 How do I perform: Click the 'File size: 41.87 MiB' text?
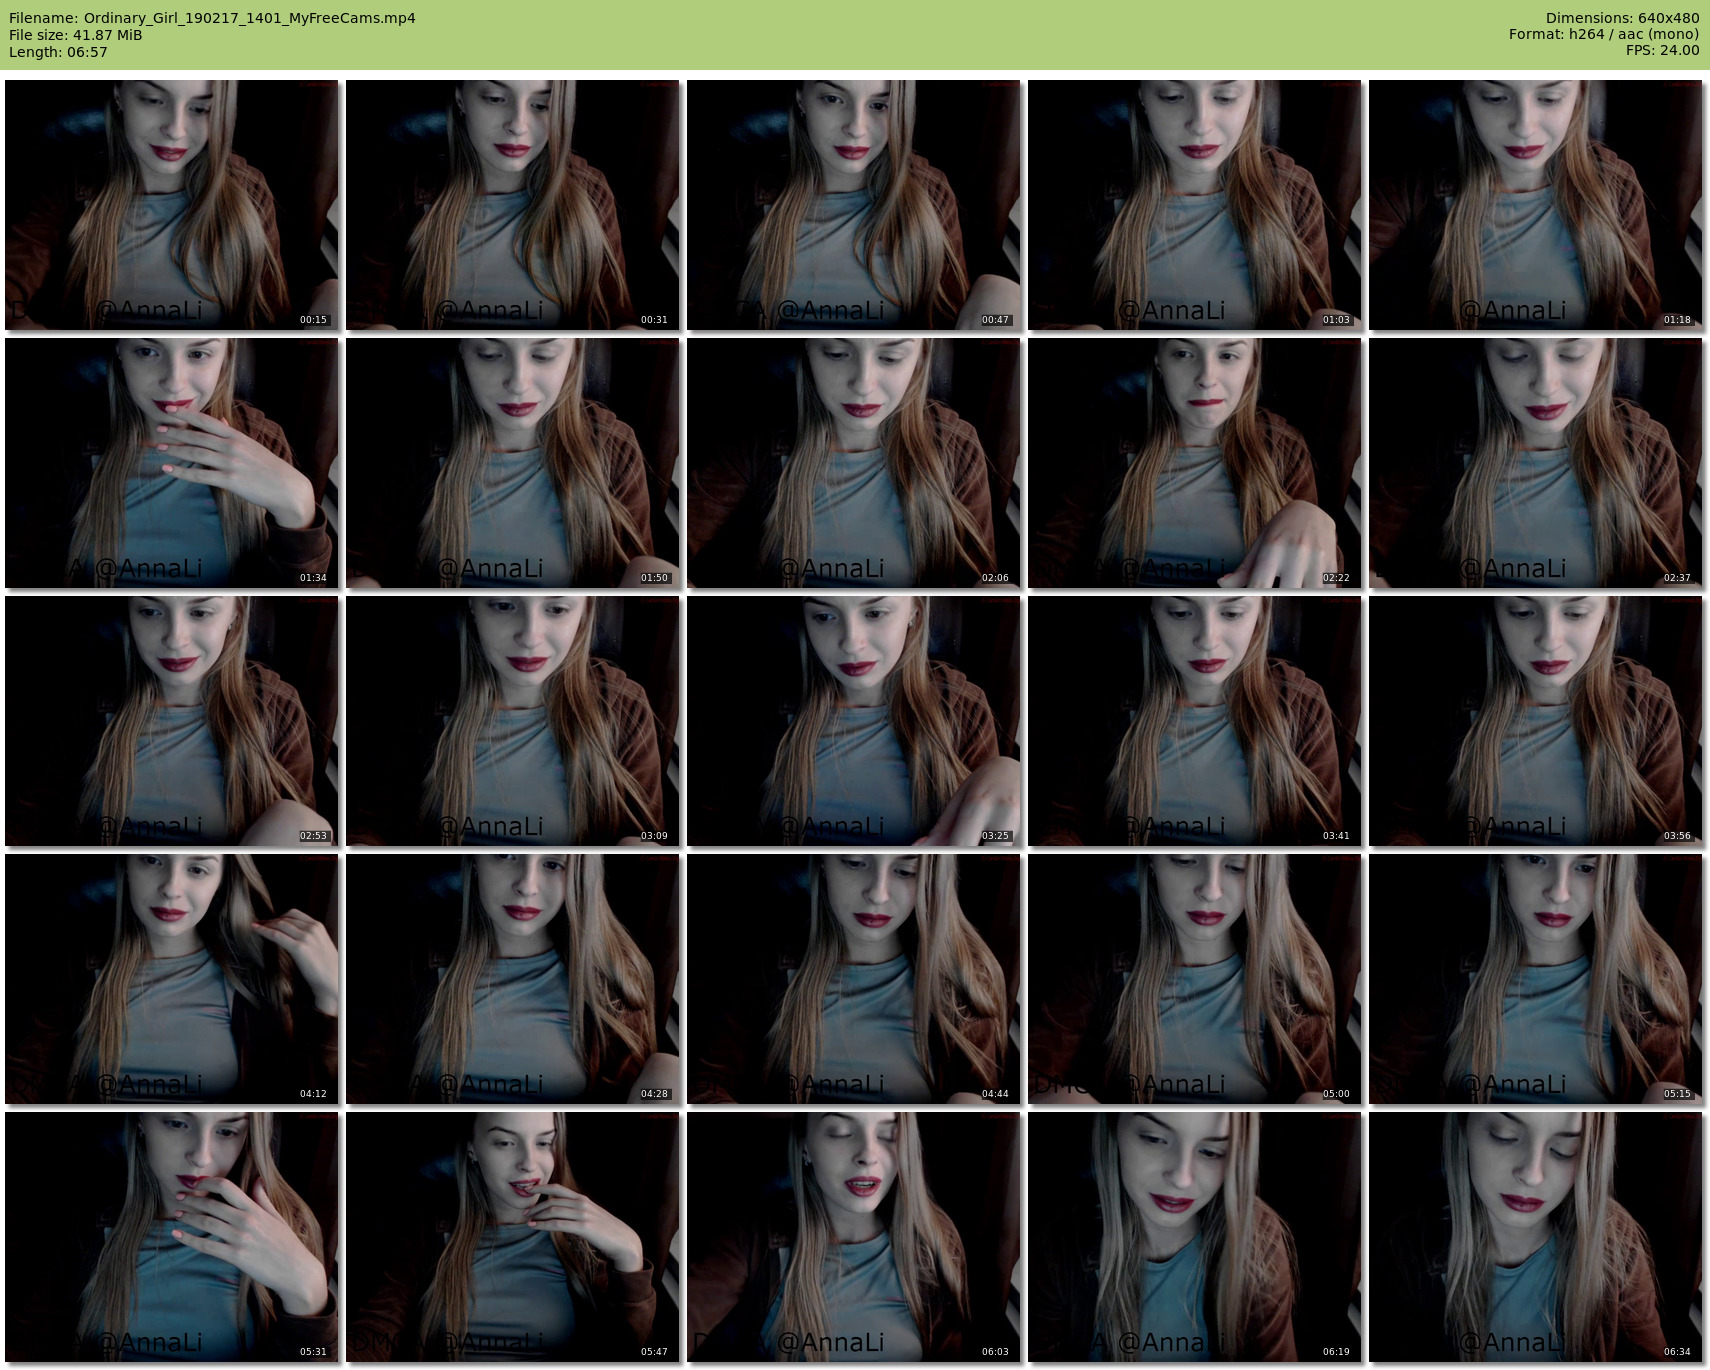[x=76, y=35]
